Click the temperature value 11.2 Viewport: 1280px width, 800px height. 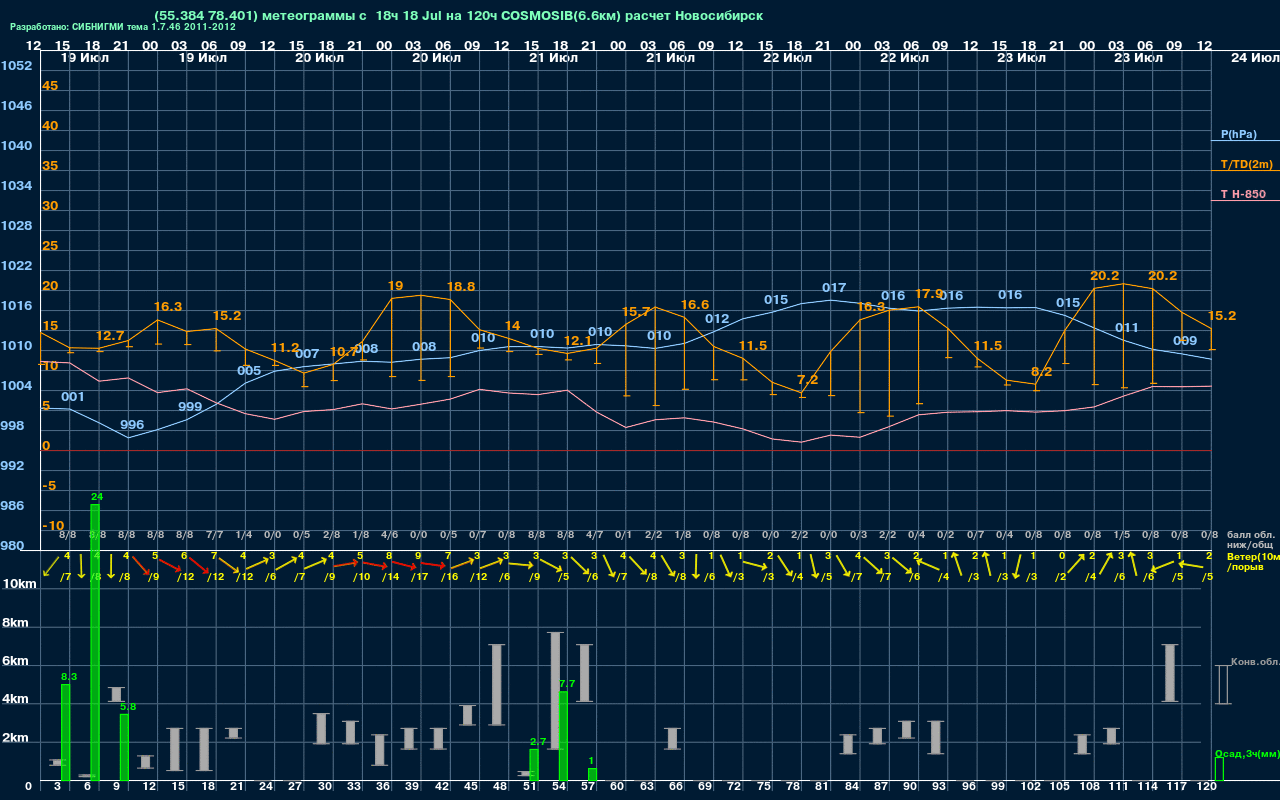click(x=285, y=348)
